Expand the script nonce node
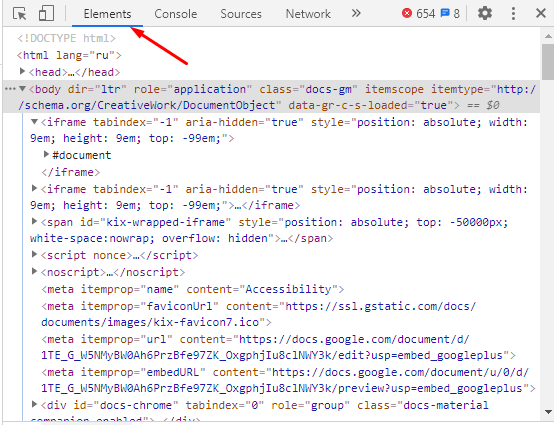 34,254
